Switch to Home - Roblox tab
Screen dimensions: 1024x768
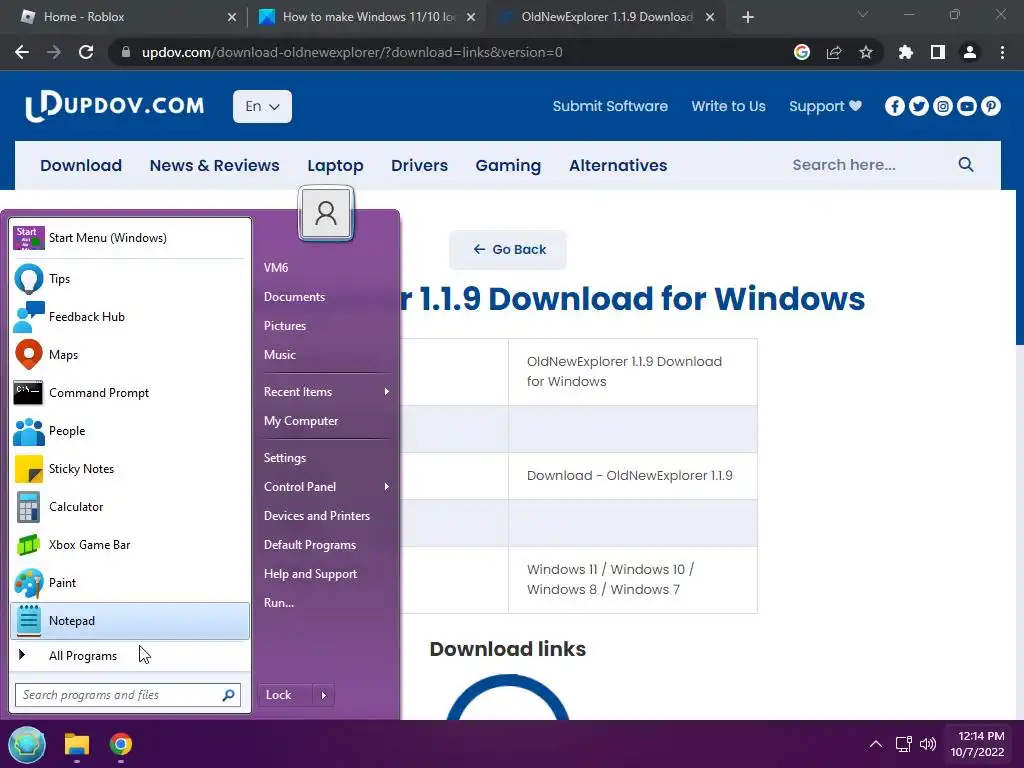coord(129,17)
